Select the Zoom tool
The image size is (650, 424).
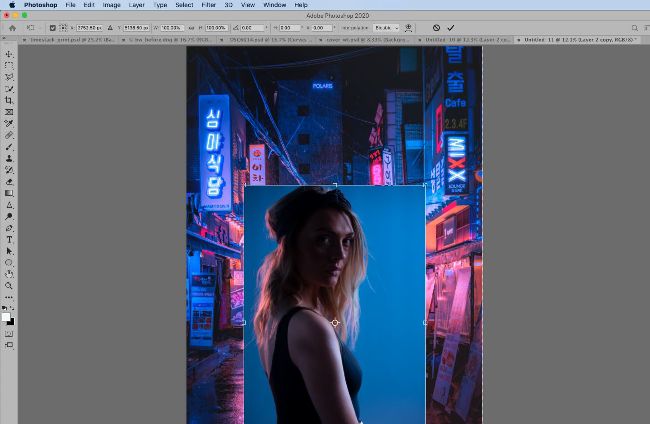point(9,285)
